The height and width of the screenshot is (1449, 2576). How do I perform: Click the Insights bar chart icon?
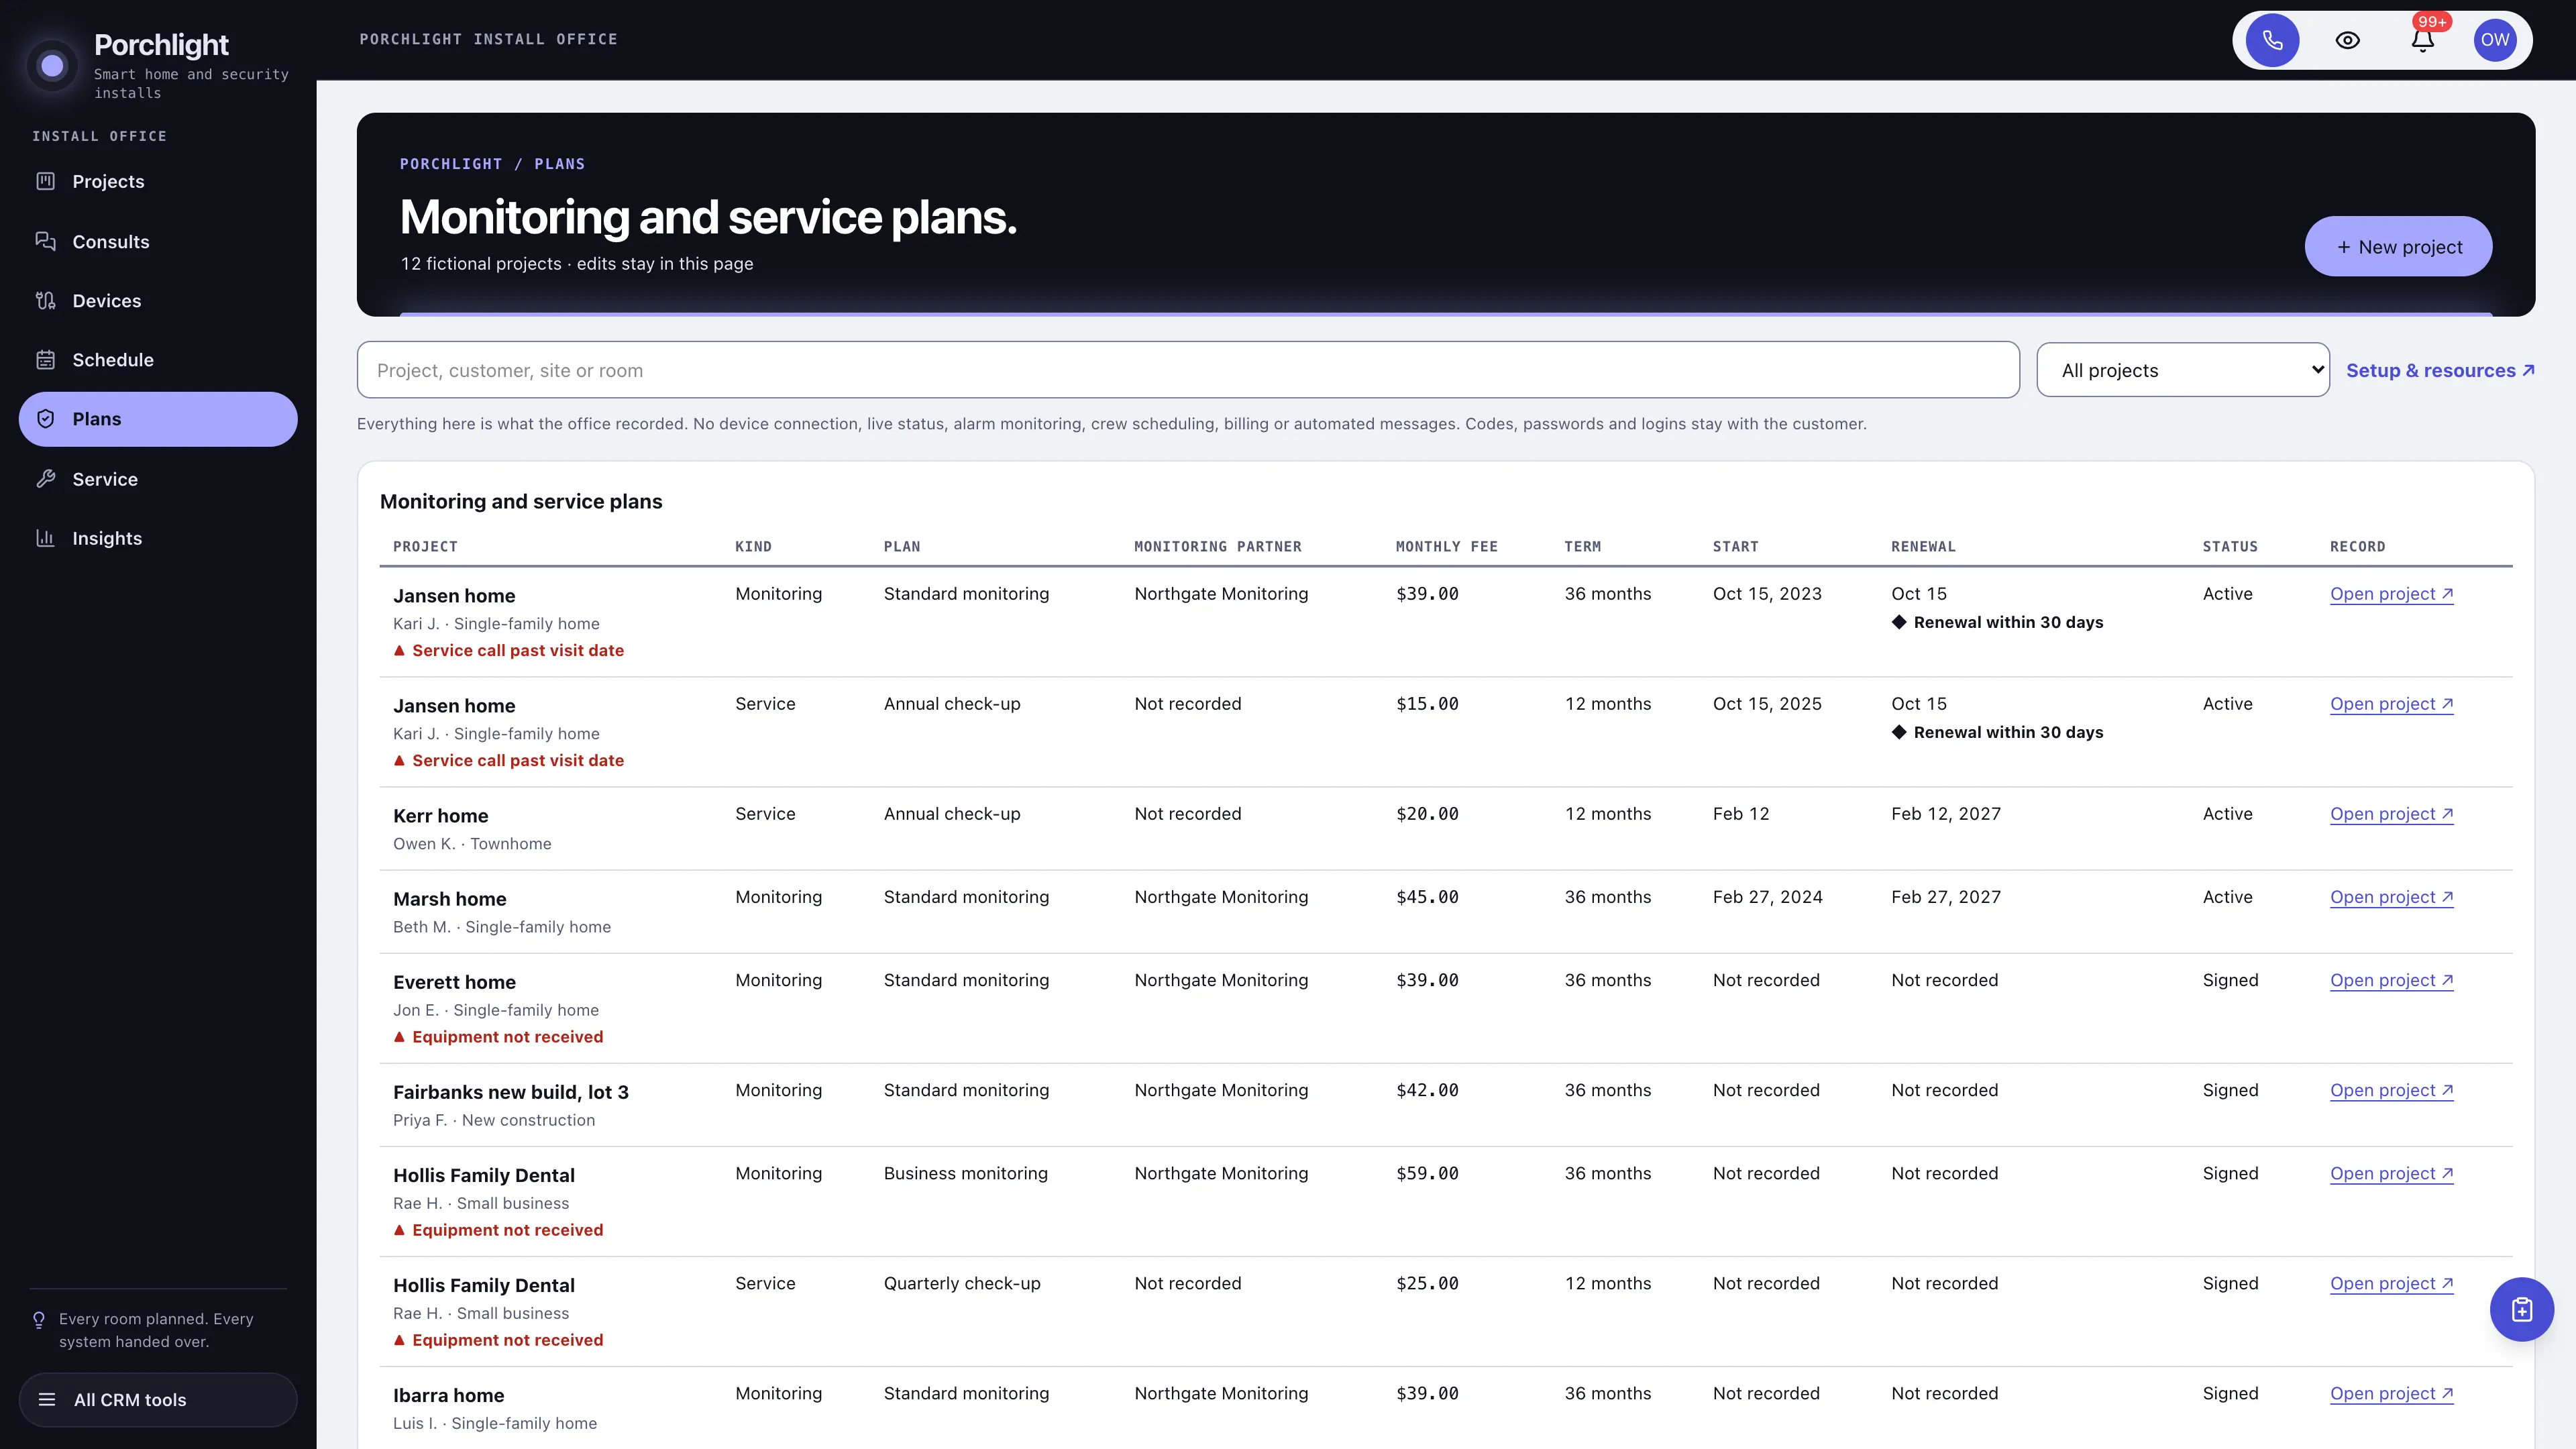[45, 538]
